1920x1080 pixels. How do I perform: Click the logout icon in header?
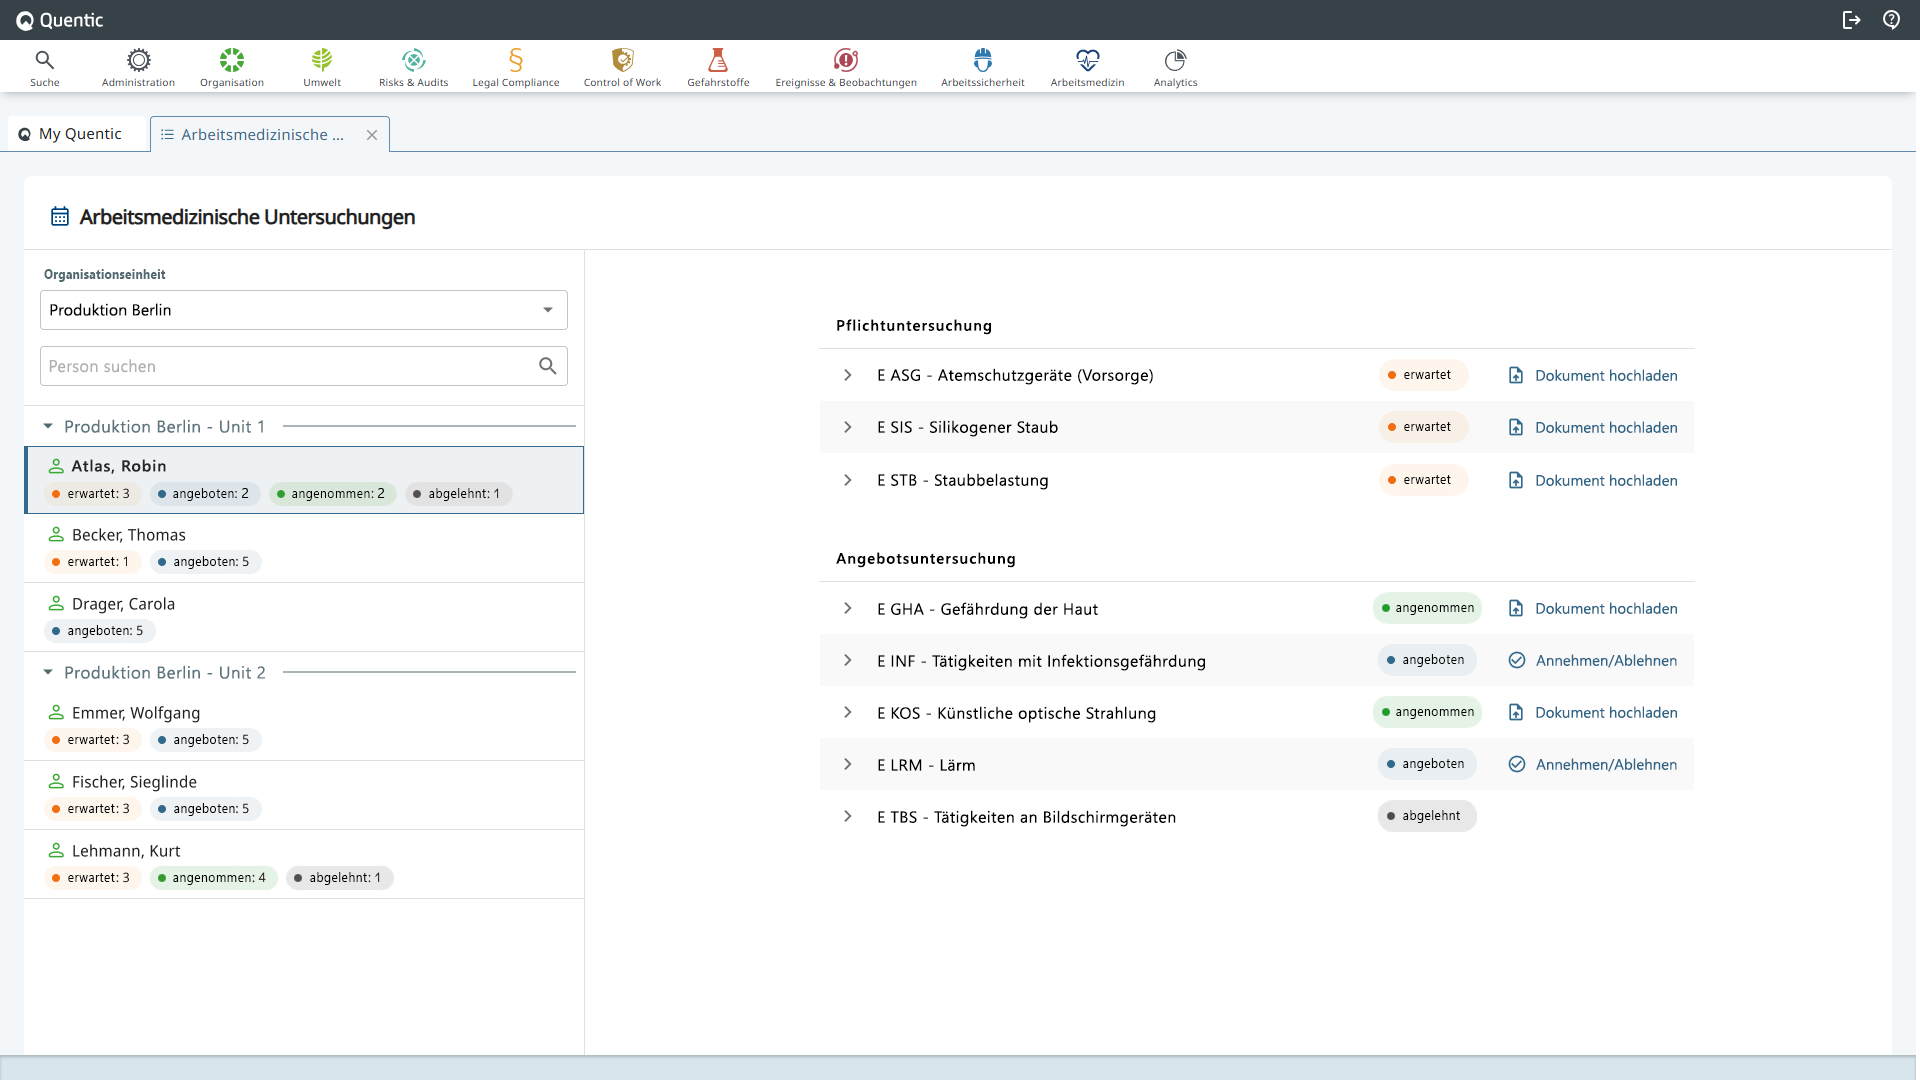coord(1851,20)
